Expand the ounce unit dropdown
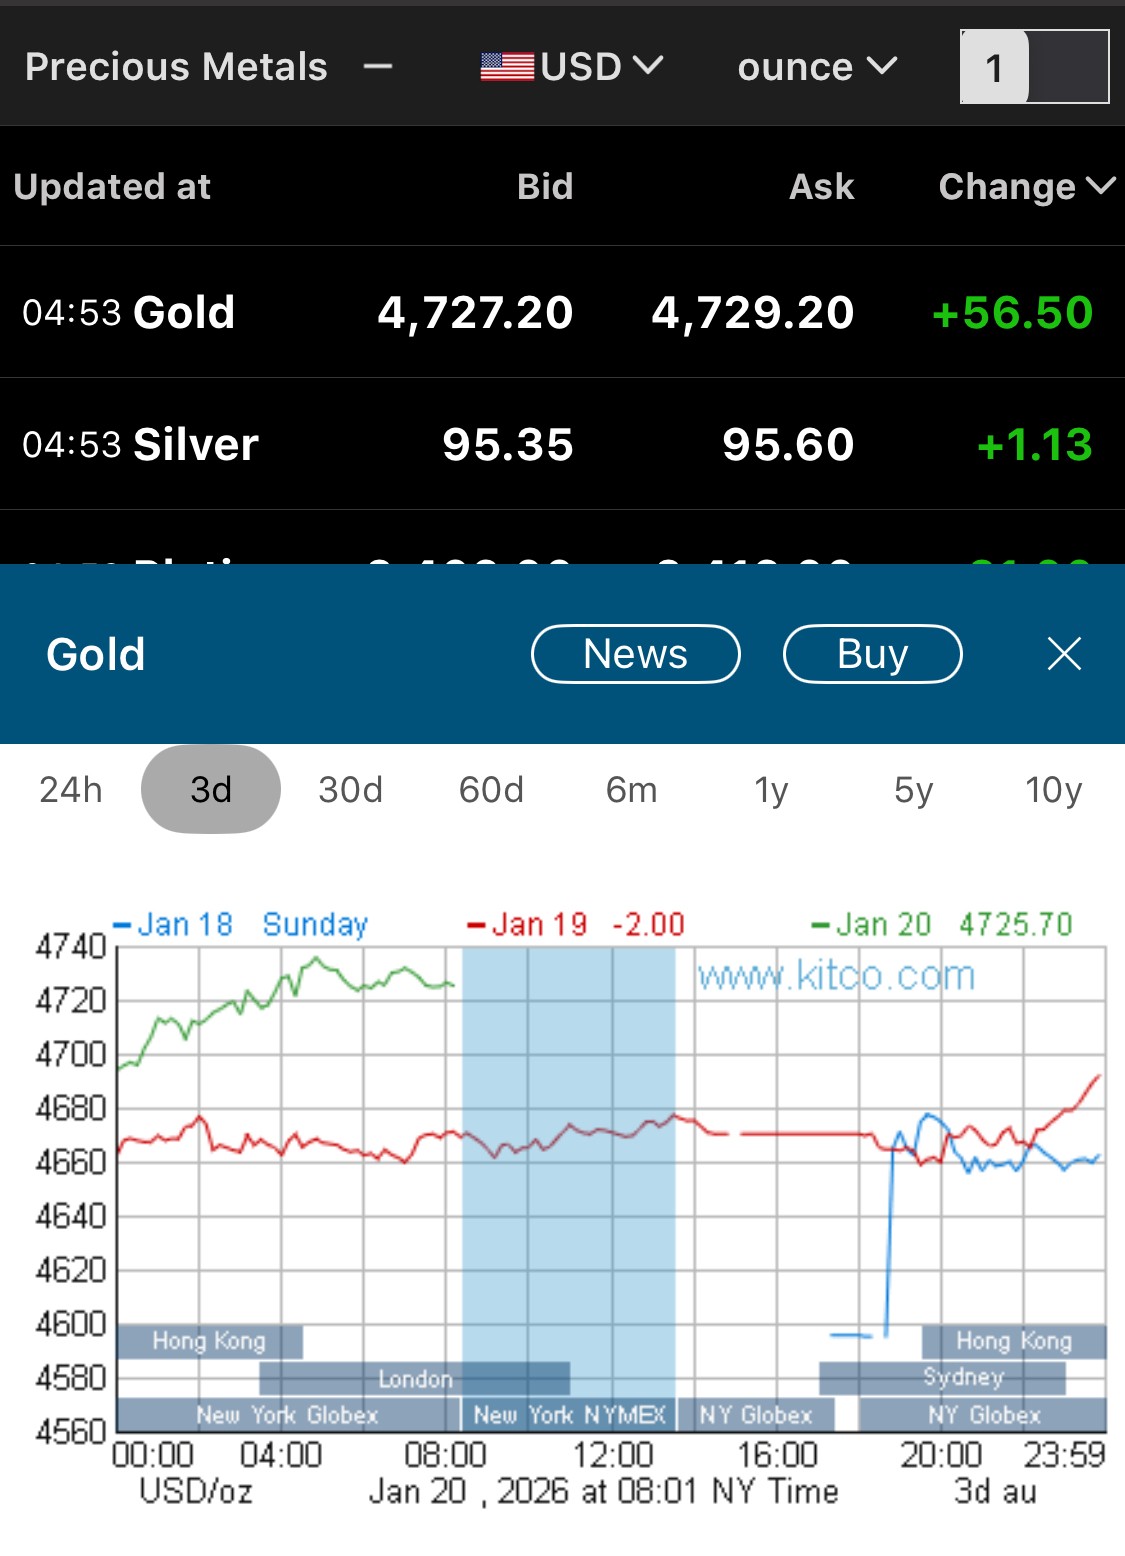Screen dimensions: 1125x1556 [x=816, y=67]
